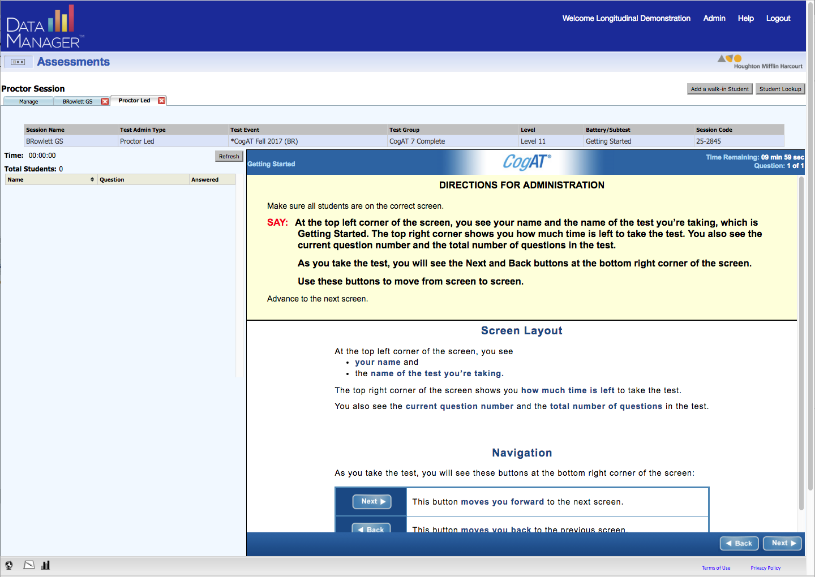818x580 pixels.
Task: Open the Privacy Policy link
Action: point(767,570)
